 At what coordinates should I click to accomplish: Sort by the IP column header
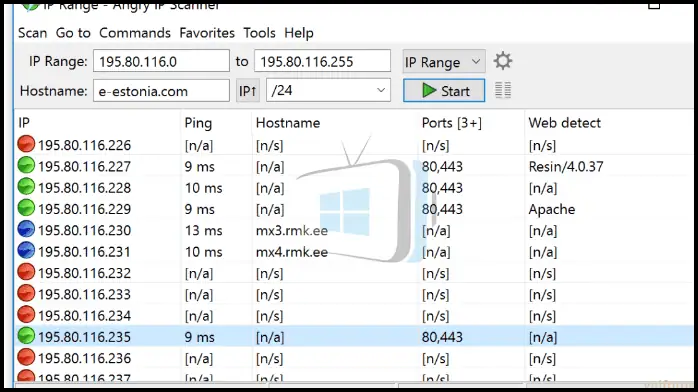[24, 123]
